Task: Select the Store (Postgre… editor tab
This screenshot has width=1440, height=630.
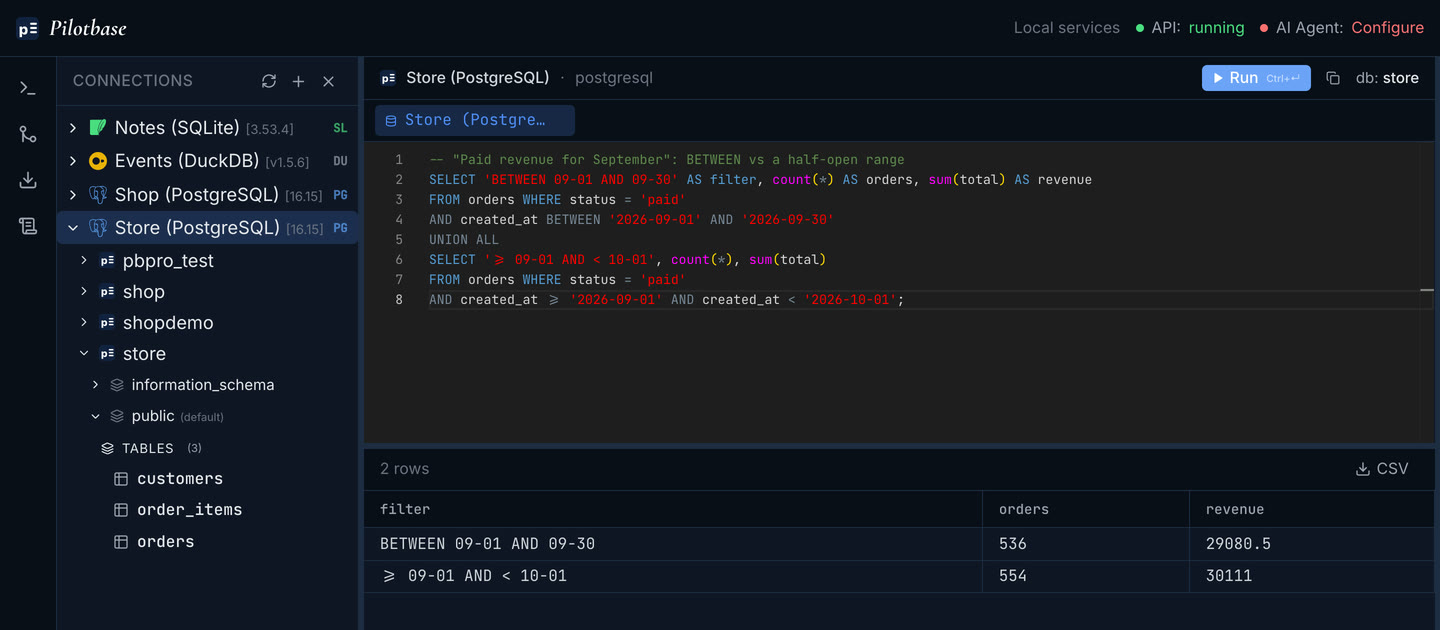Action: pyautogui.click(x=475, y=120)
